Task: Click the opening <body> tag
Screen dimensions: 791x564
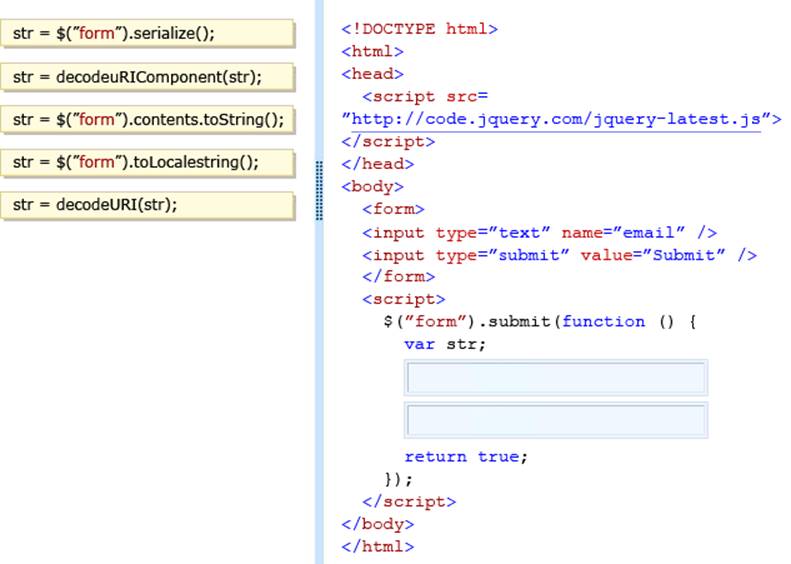Action: tap(372, 187)
